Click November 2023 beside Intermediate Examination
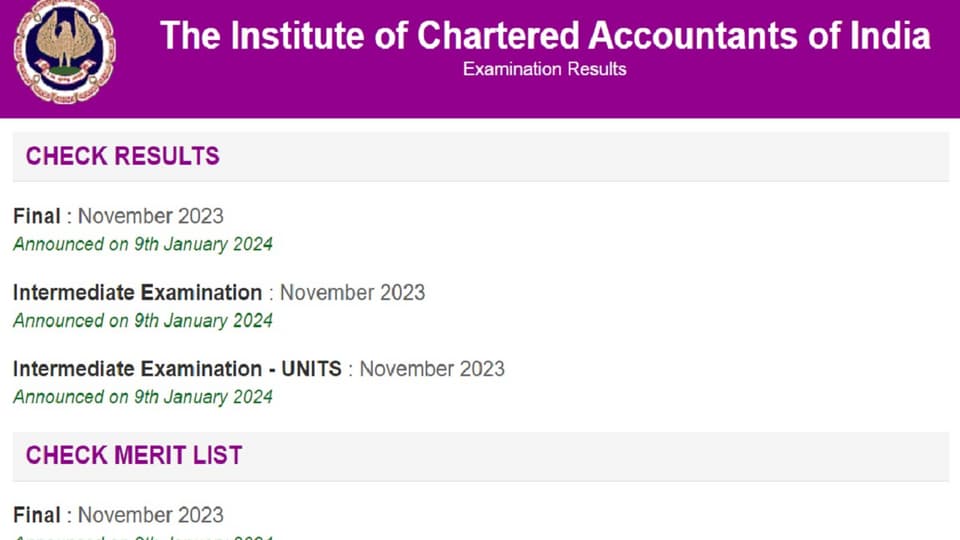 (353, 293)
